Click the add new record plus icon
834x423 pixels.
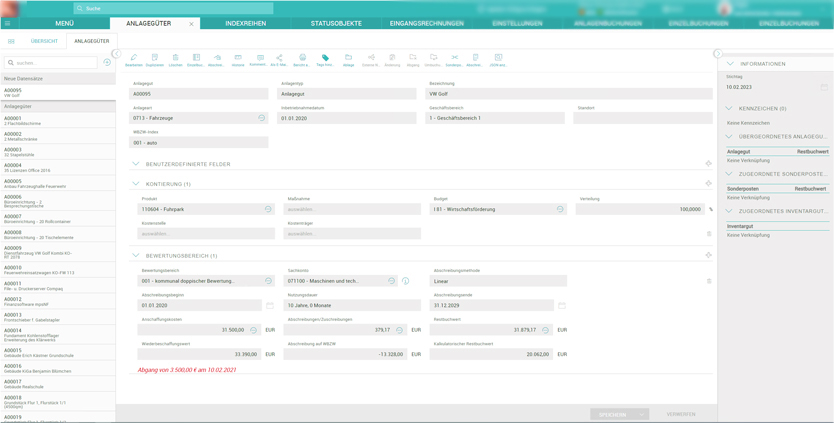(107, 63)
